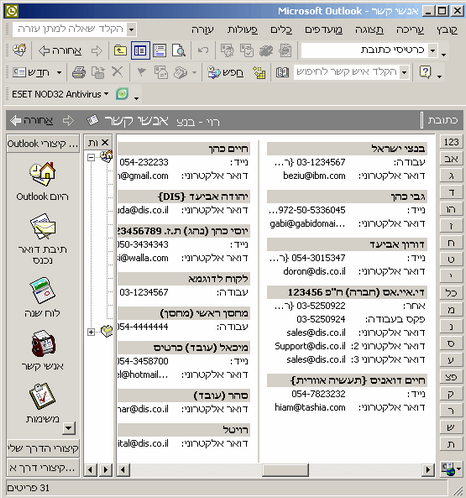This screenshot has width=466, height=498.
Task: Open the Ask a Question dropdown arrow
Action: [x=132, y=29]
